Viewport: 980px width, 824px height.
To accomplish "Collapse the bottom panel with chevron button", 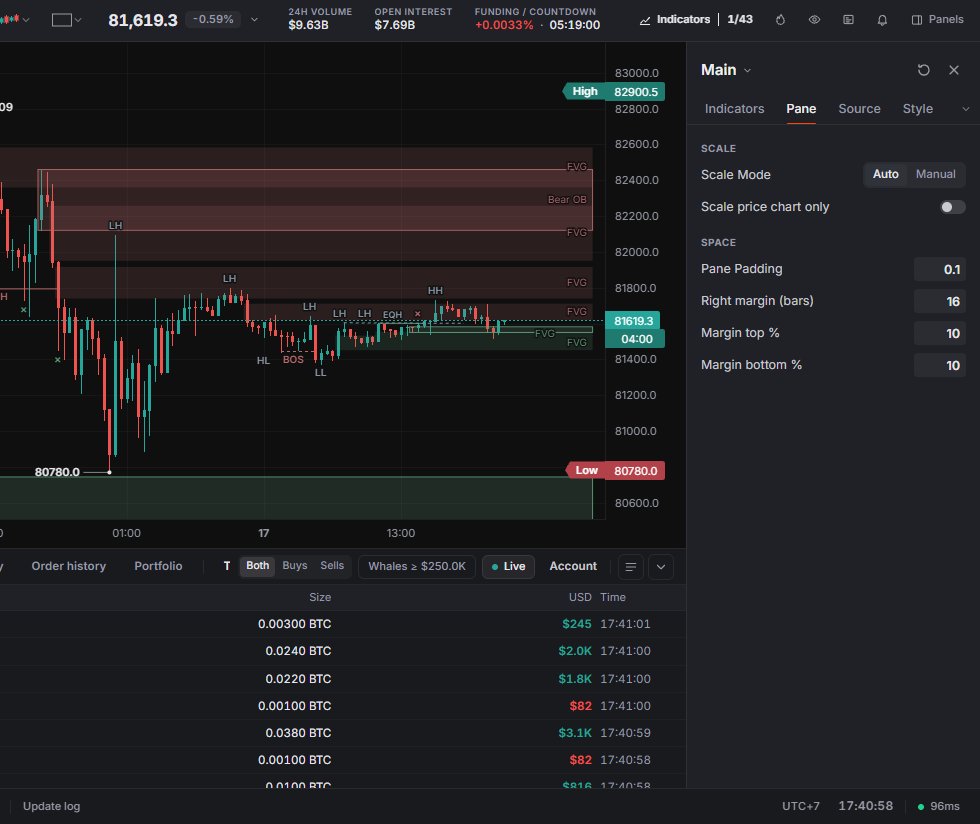I will (661, 567).
